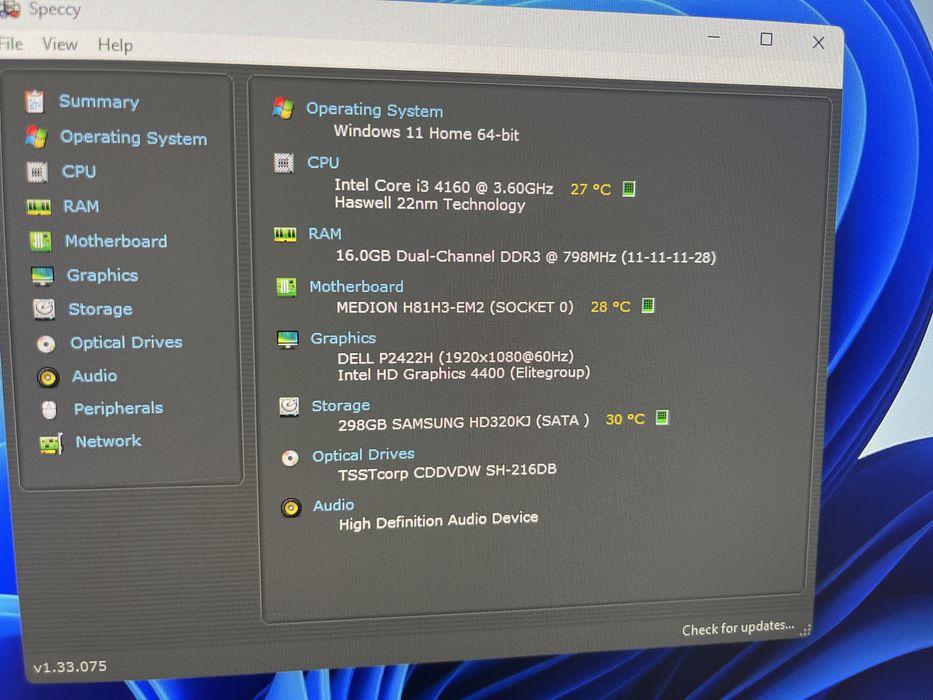This screenshot has width=933, height=700.
Task: Click the CPU chip icon in sidebar
Action: [37, 172]
